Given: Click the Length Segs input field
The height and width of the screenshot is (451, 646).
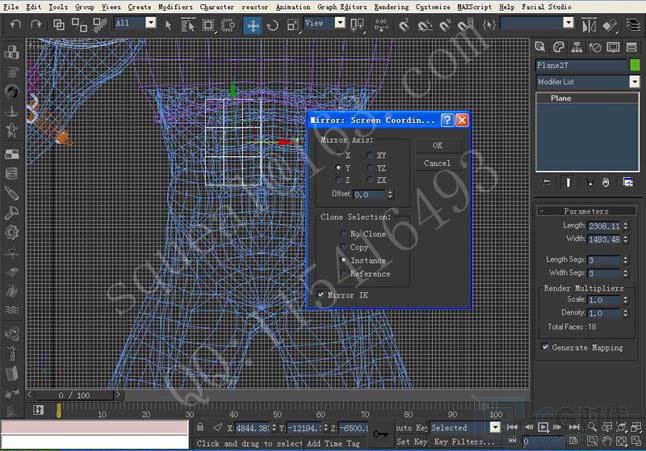Looking at the screenshot, I should (604, 260).
